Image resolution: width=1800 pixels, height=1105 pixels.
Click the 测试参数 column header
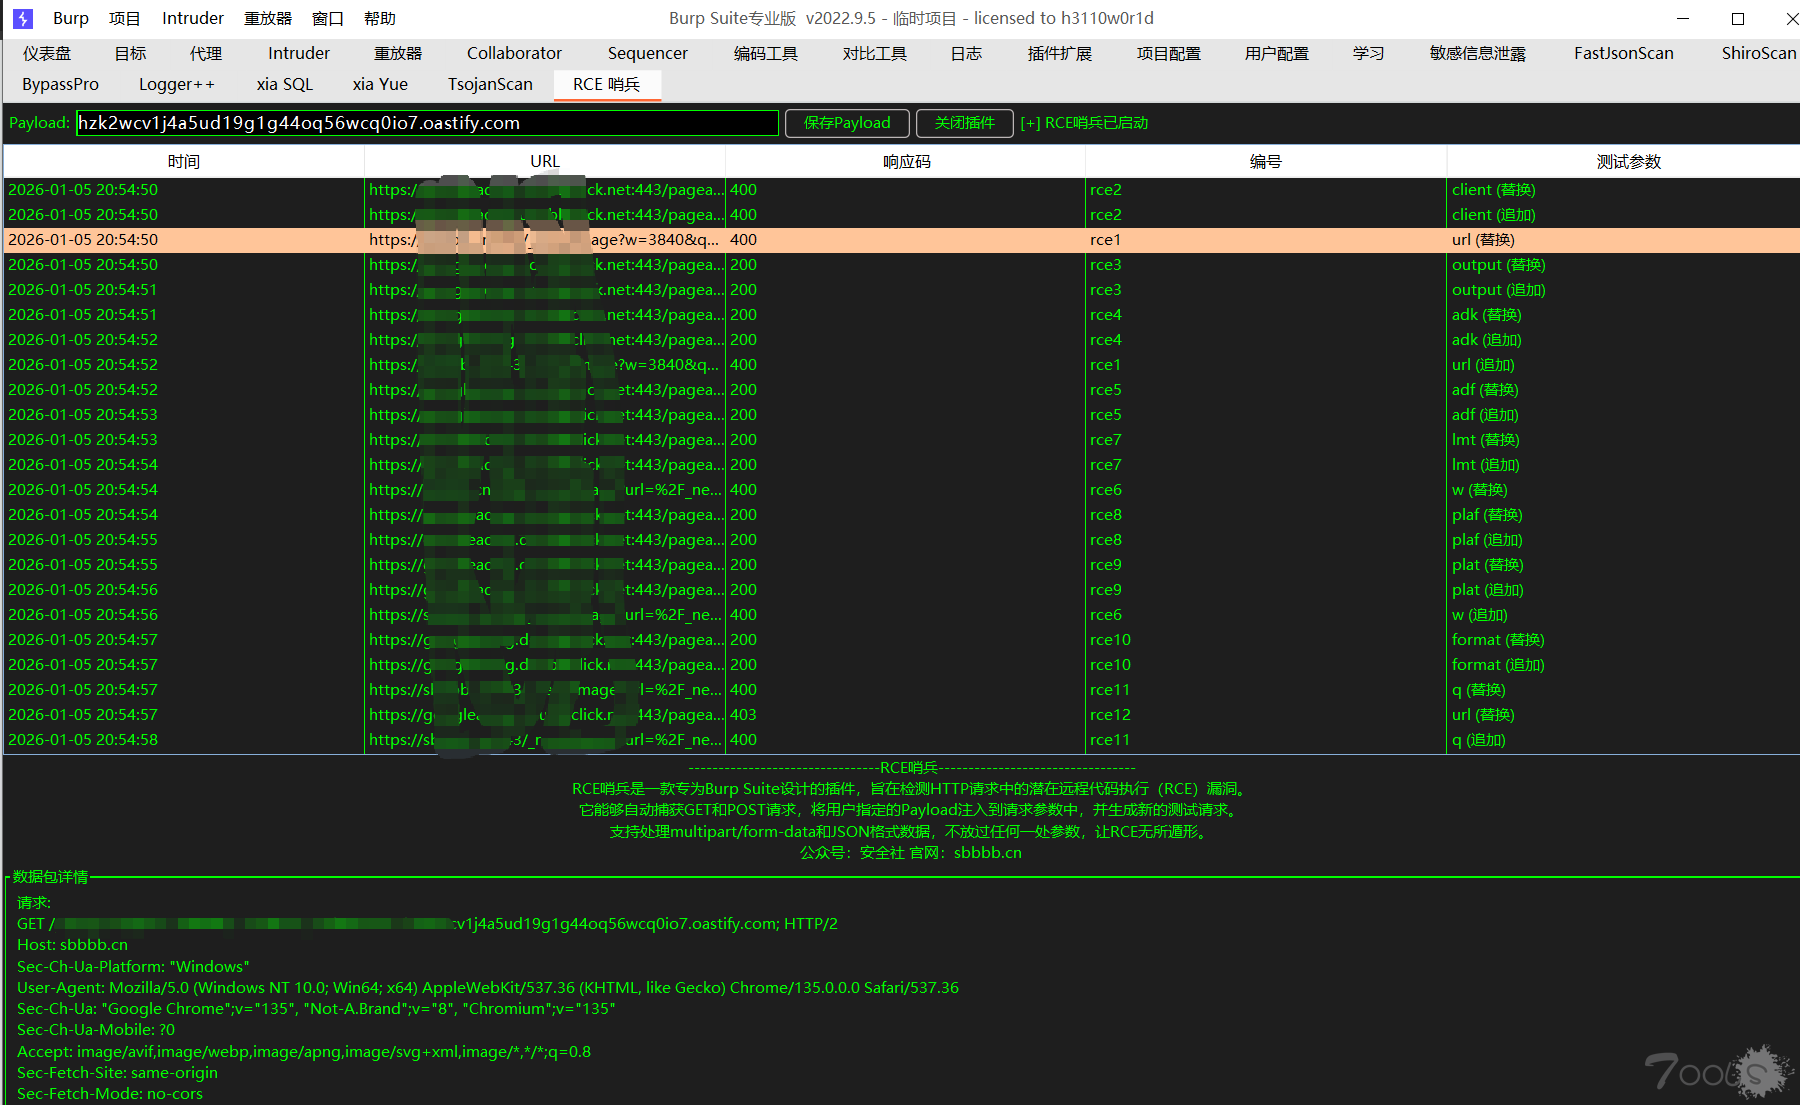click(x=1627, y=162)
